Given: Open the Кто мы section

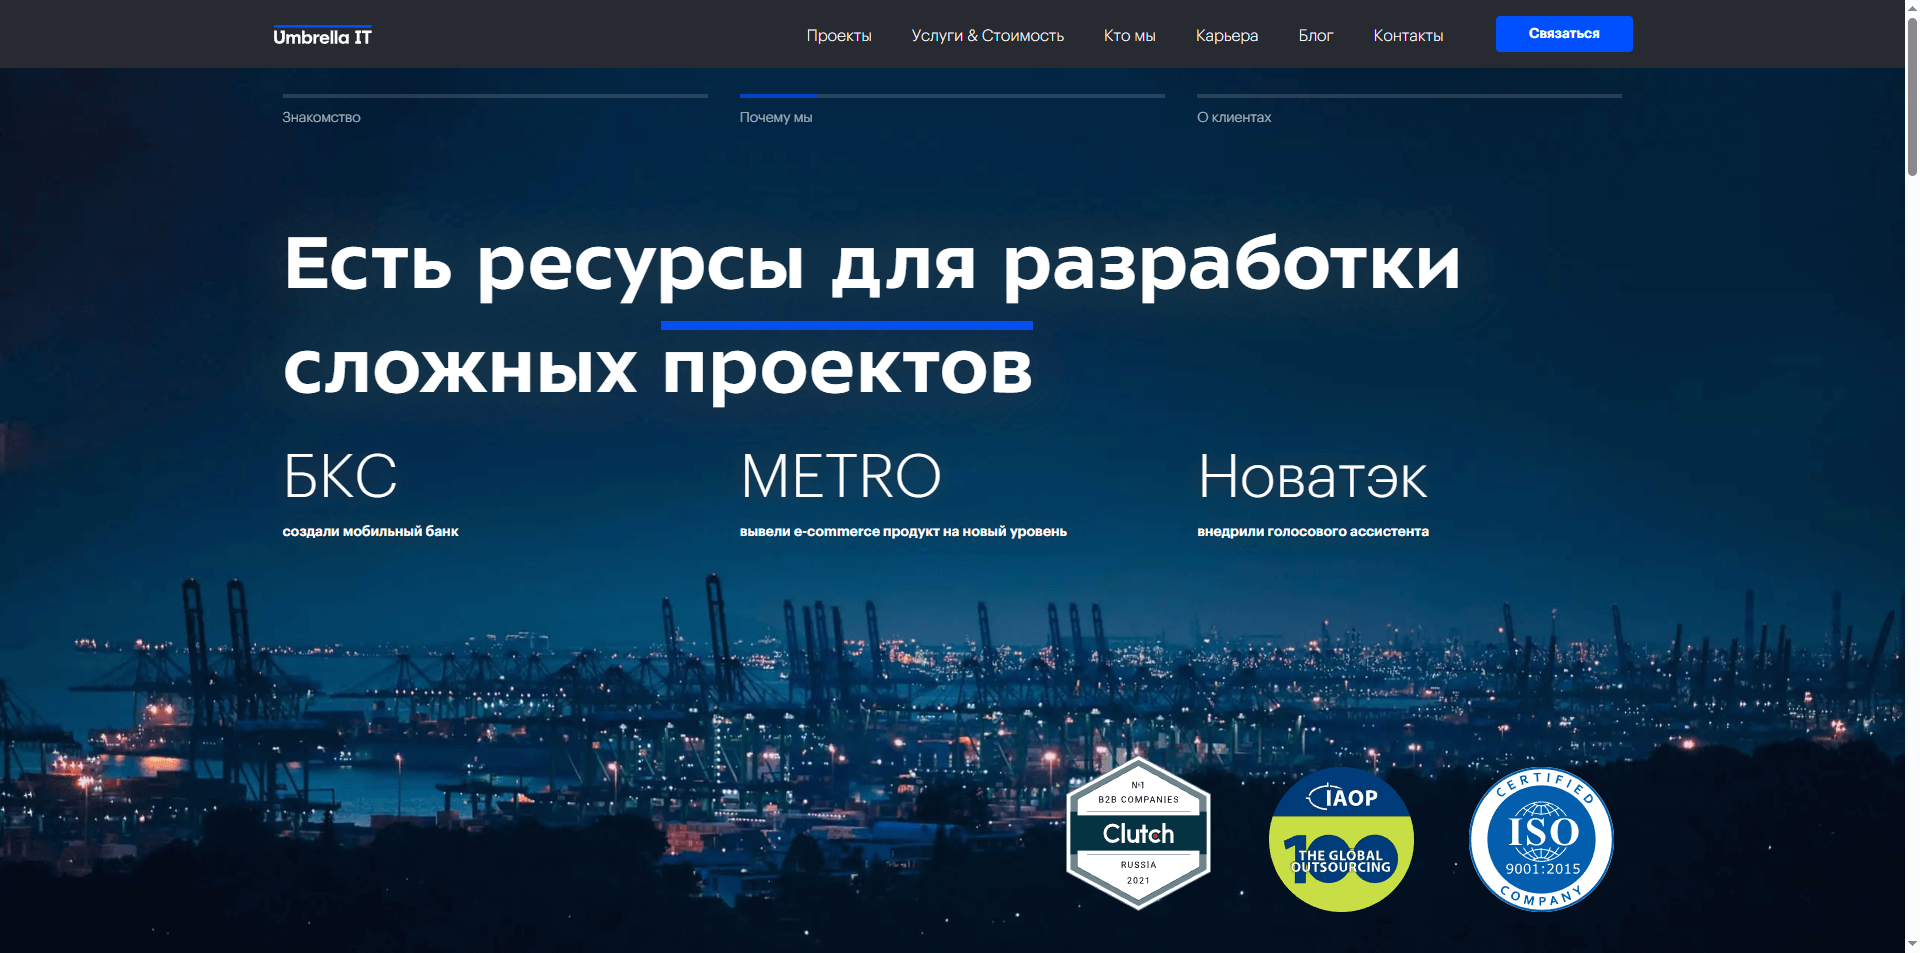Looking at the screenshot, I should click(1128, 35).
